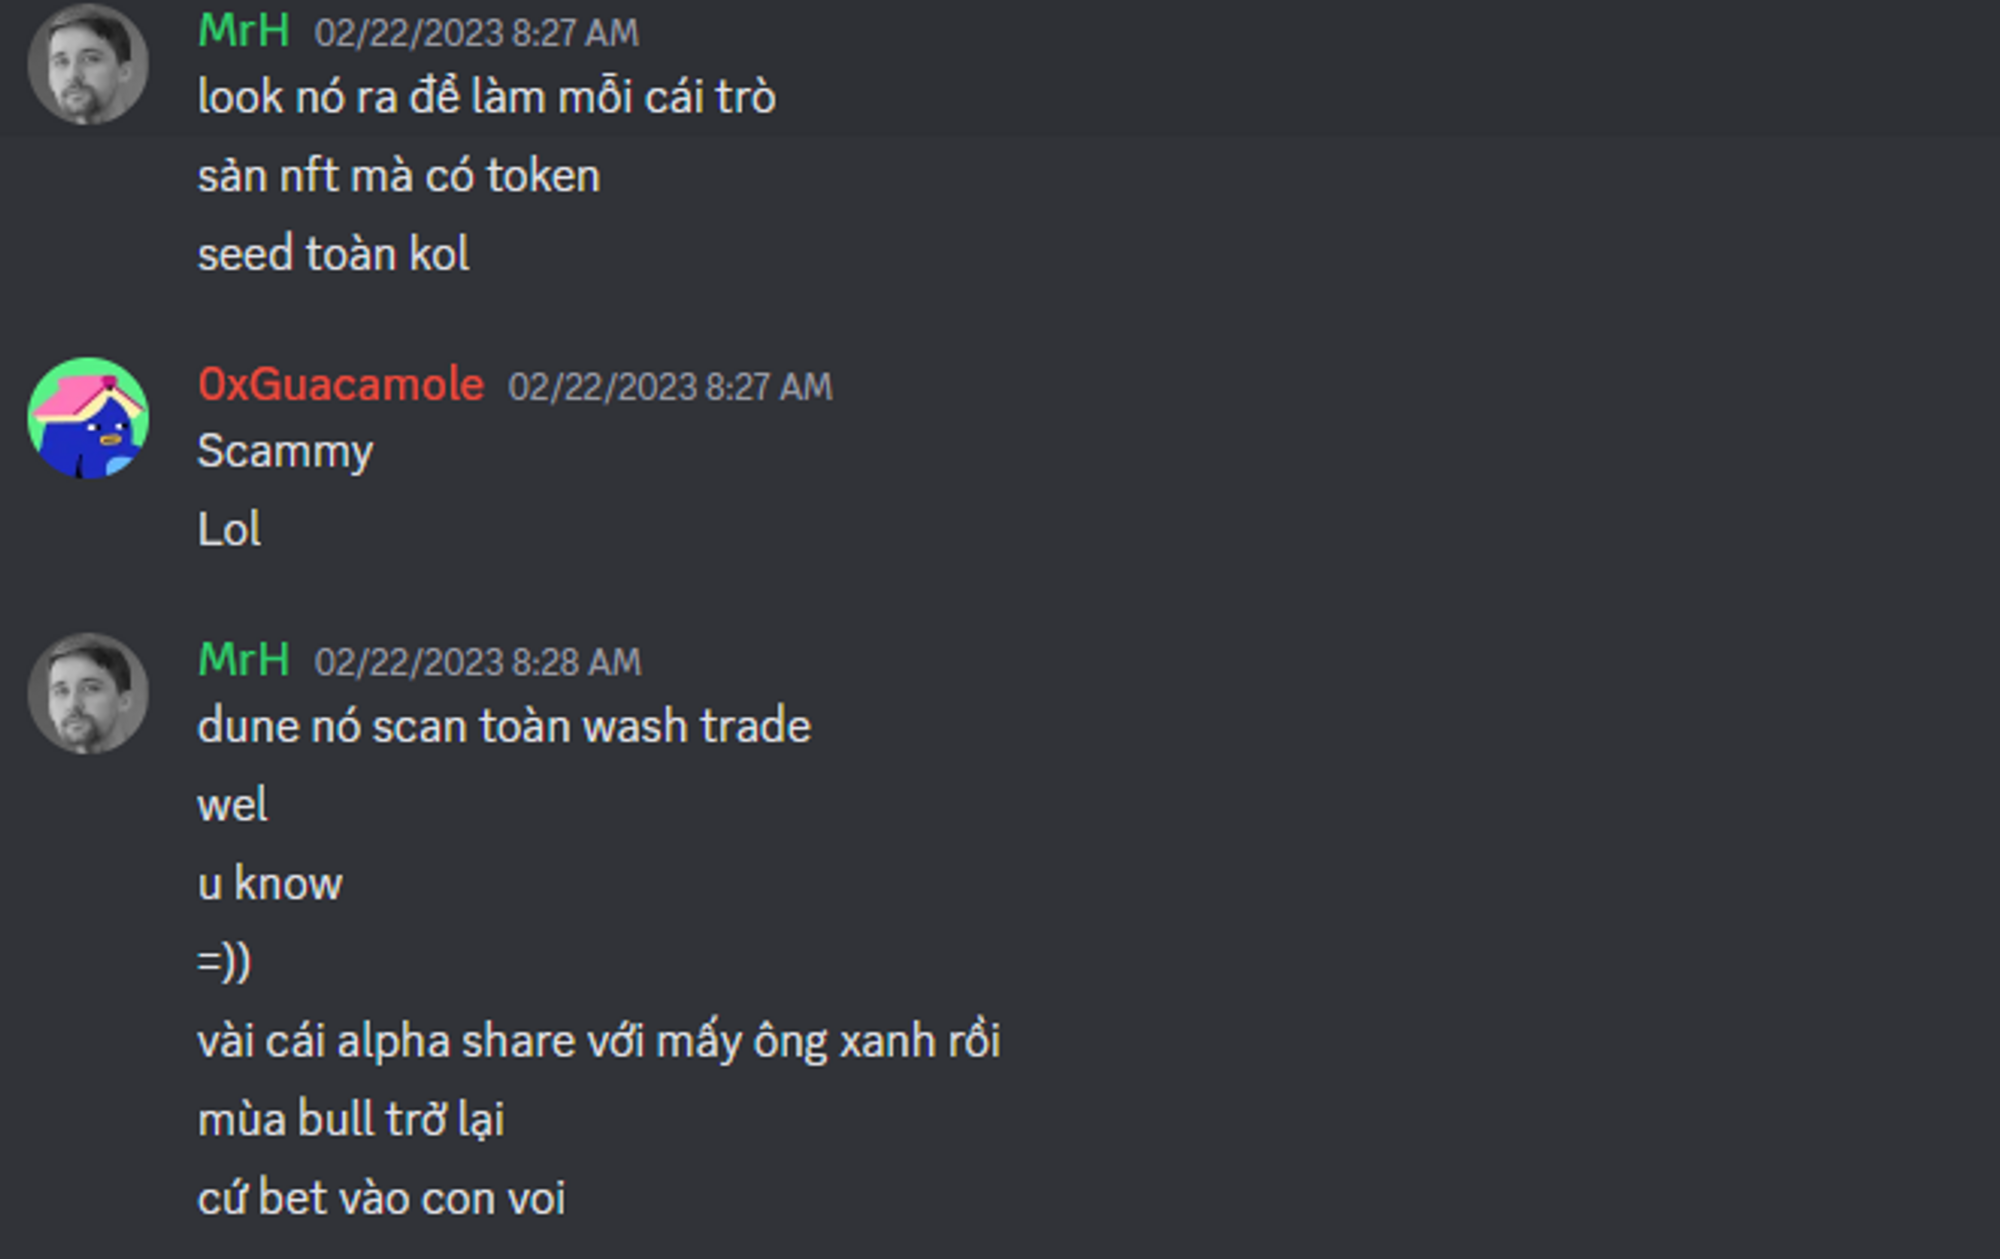Click the 'Scammy' message
Screen dimensions: 2000x1259
[x=285, y=452]
